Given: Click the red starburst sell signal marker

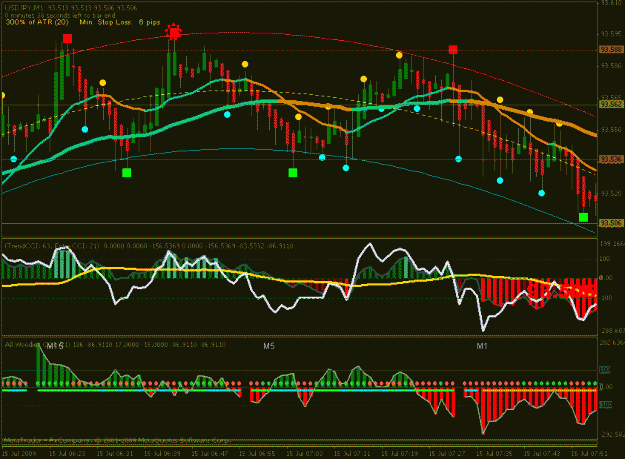Looking at the screenshot, I should point(173,32).
